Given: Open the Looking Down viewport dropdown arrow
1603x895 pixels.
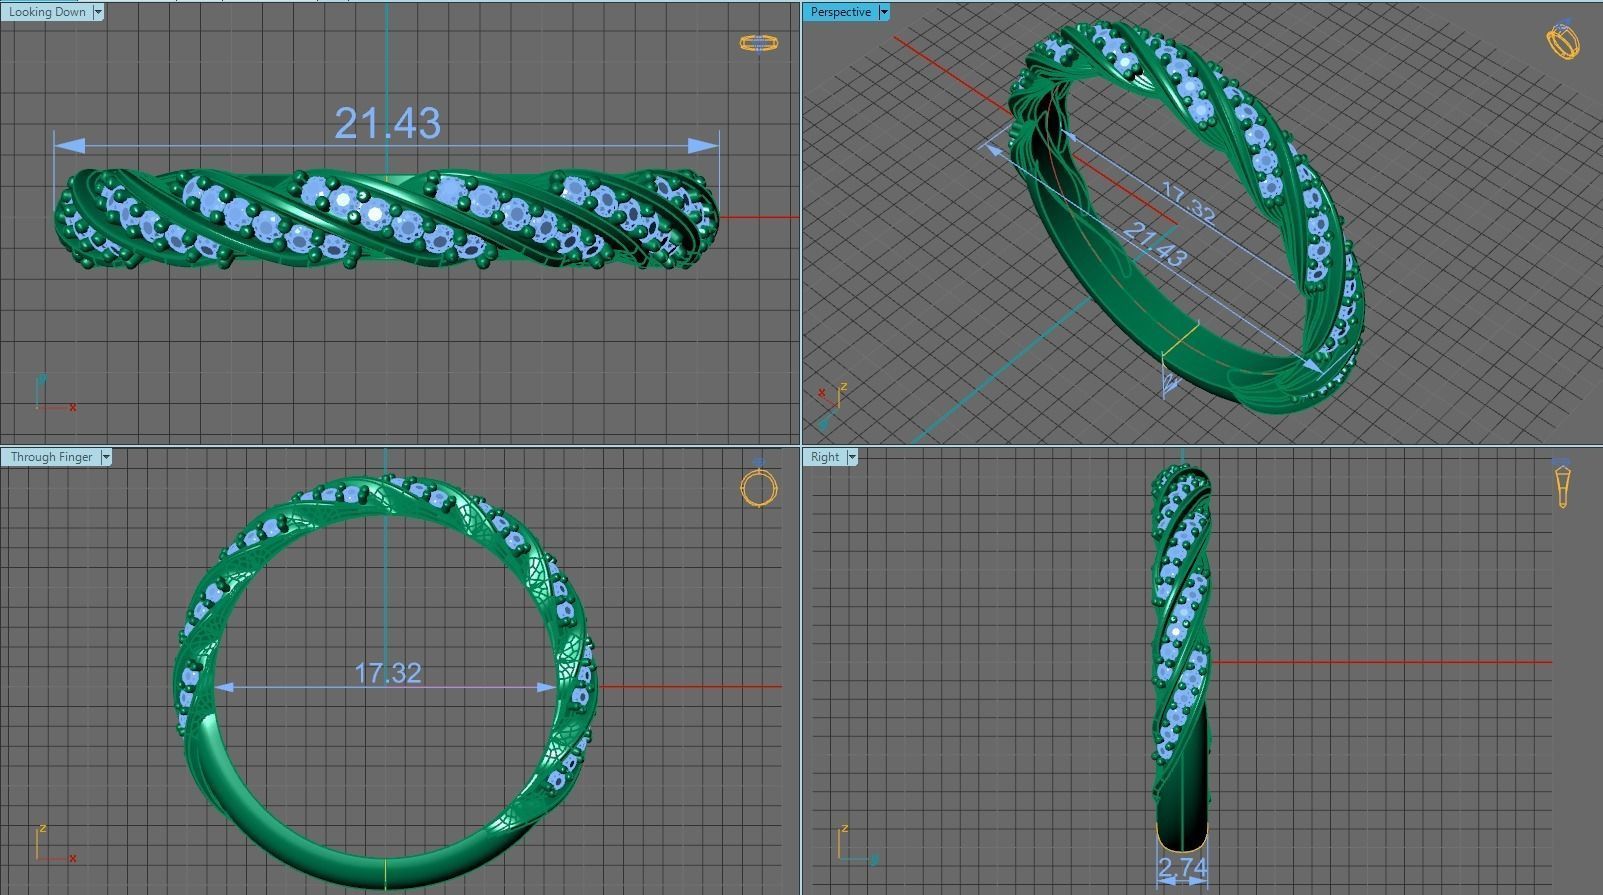Looking at the screenshot, I should (98, 12).
